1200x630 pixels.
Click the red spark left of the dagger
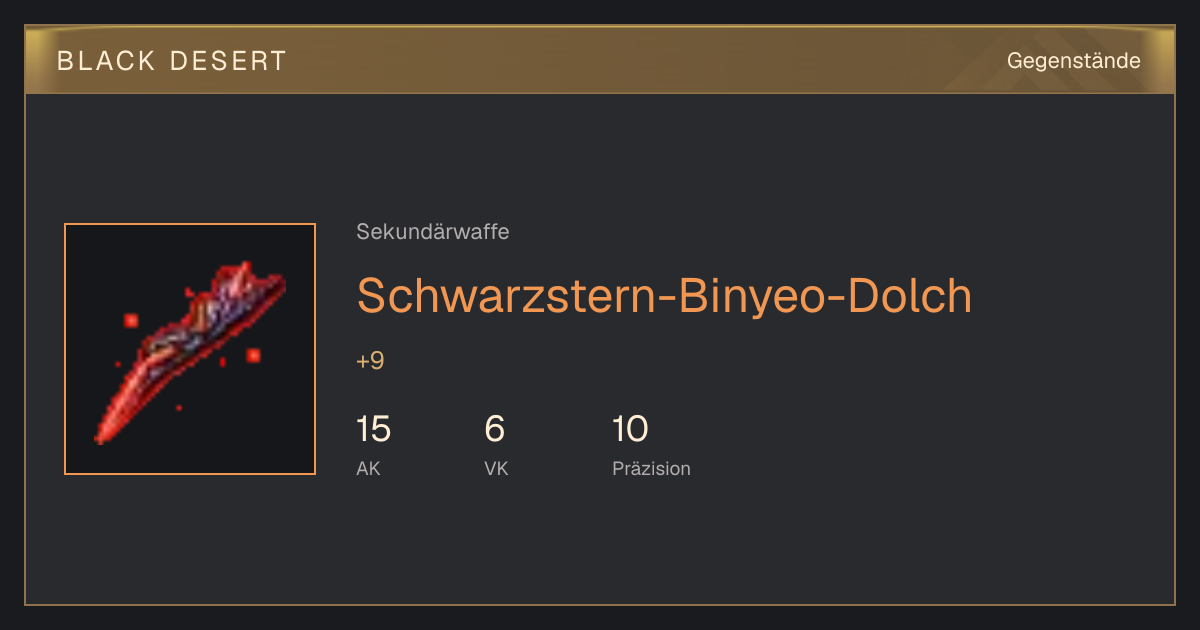130,320
